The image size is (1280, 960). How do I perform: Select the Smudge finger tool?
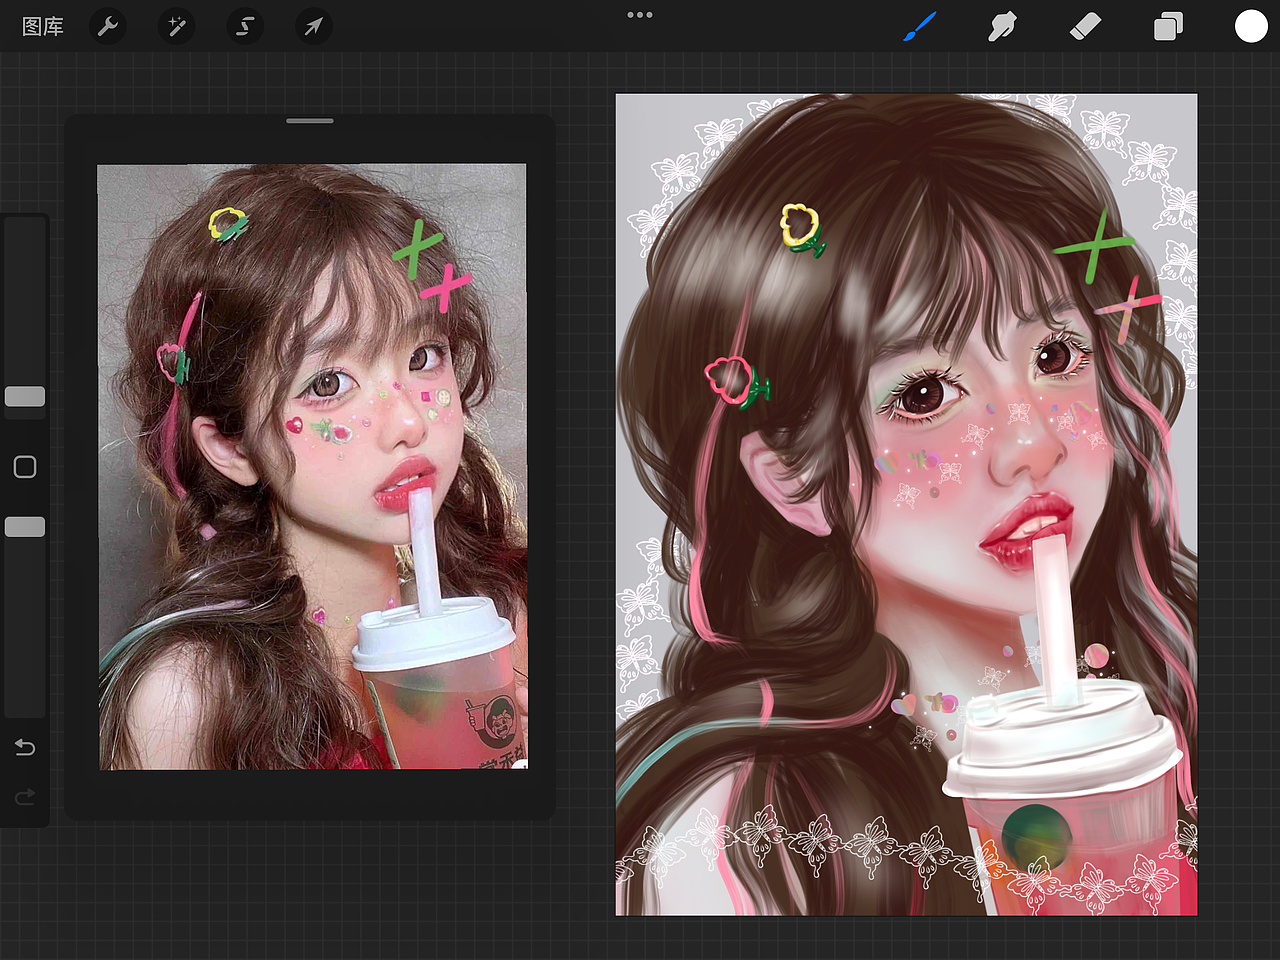tap(1002, 26)
